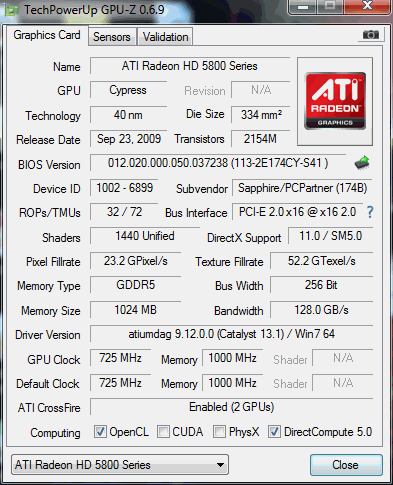Toggle the DirectCompute 5.0 checkbox
This screenshot has width=393, height=485.
(x=274, y=431)
